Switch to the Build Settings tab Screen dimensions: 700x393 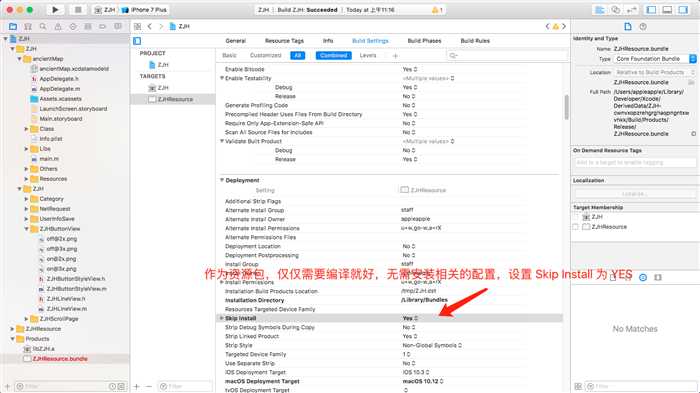point(370,41)
